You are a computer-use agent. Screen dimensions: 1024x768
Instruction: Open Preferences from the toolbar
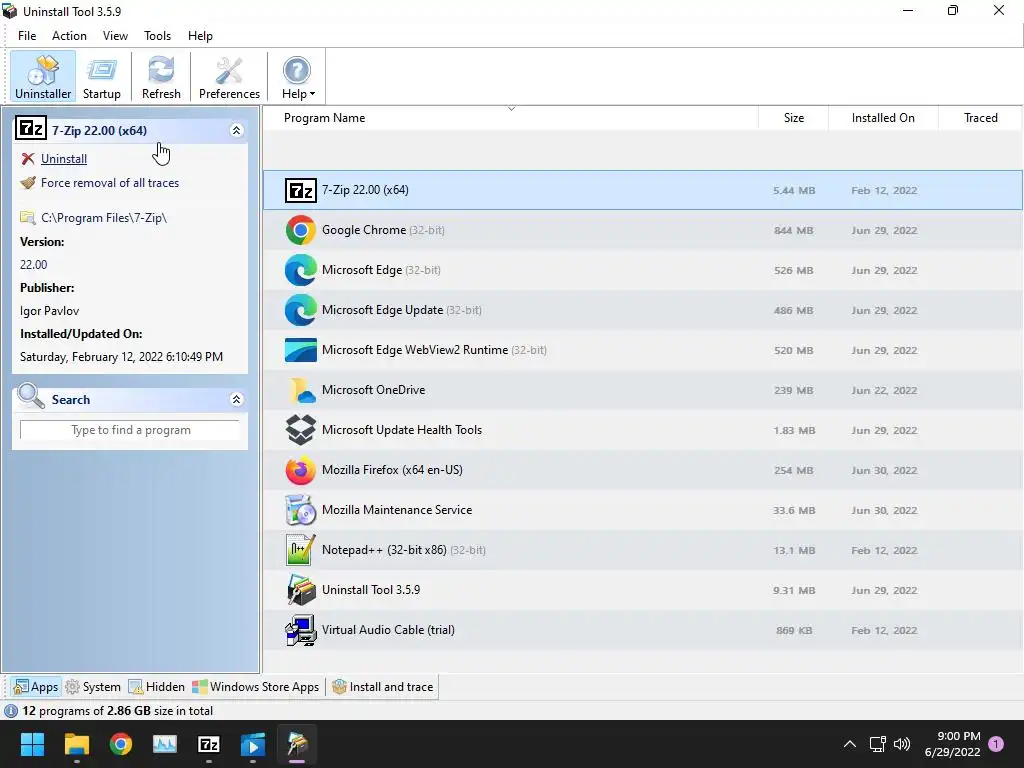[x=229, y=76]
